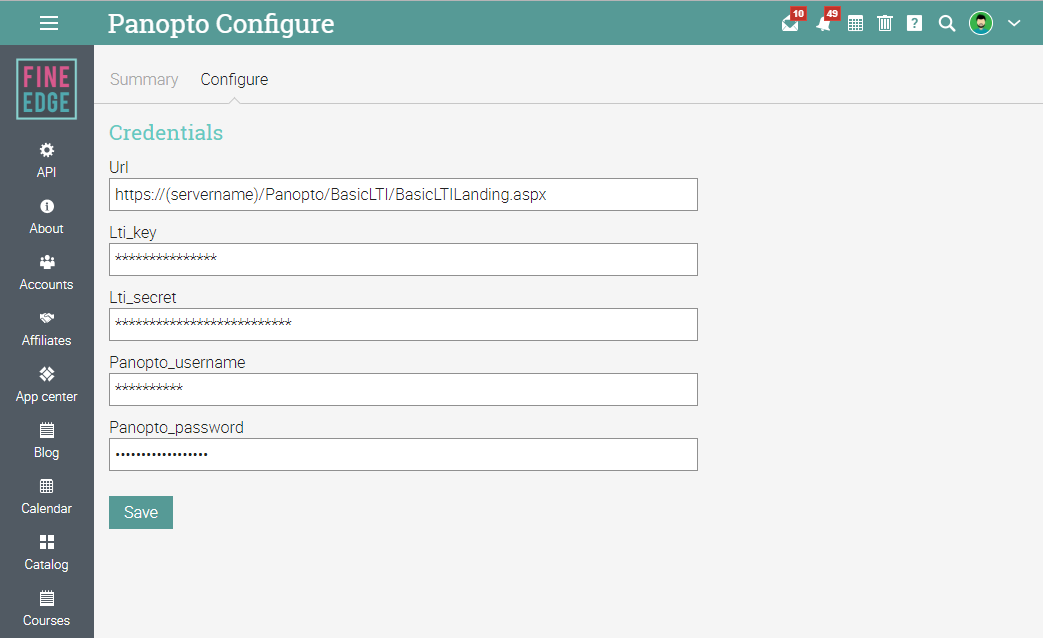Viewport: 1043px width, 638px height.
Task: Save the Panopto credentials
Action: coord(141,512)
